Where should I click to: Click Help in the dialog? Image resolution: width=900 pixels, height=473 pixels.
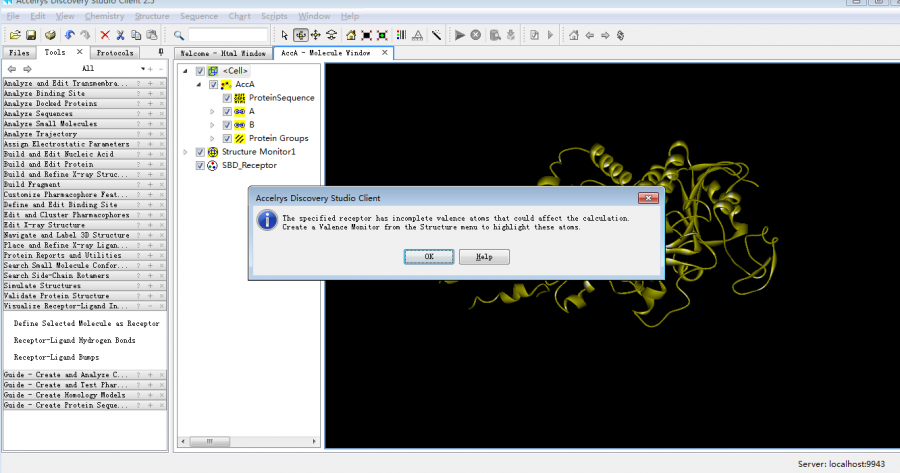click(x=484, y=257)
